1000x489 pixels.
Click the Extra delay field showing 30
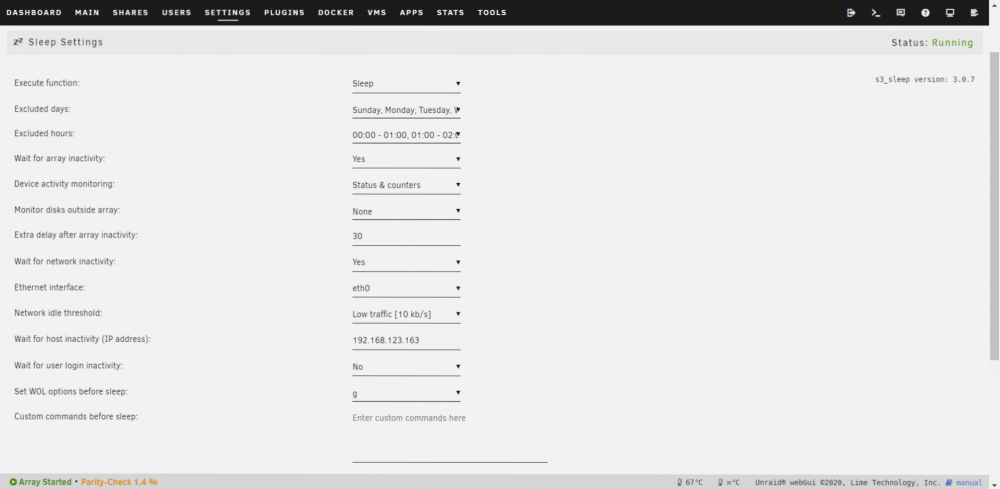[406, 237]
